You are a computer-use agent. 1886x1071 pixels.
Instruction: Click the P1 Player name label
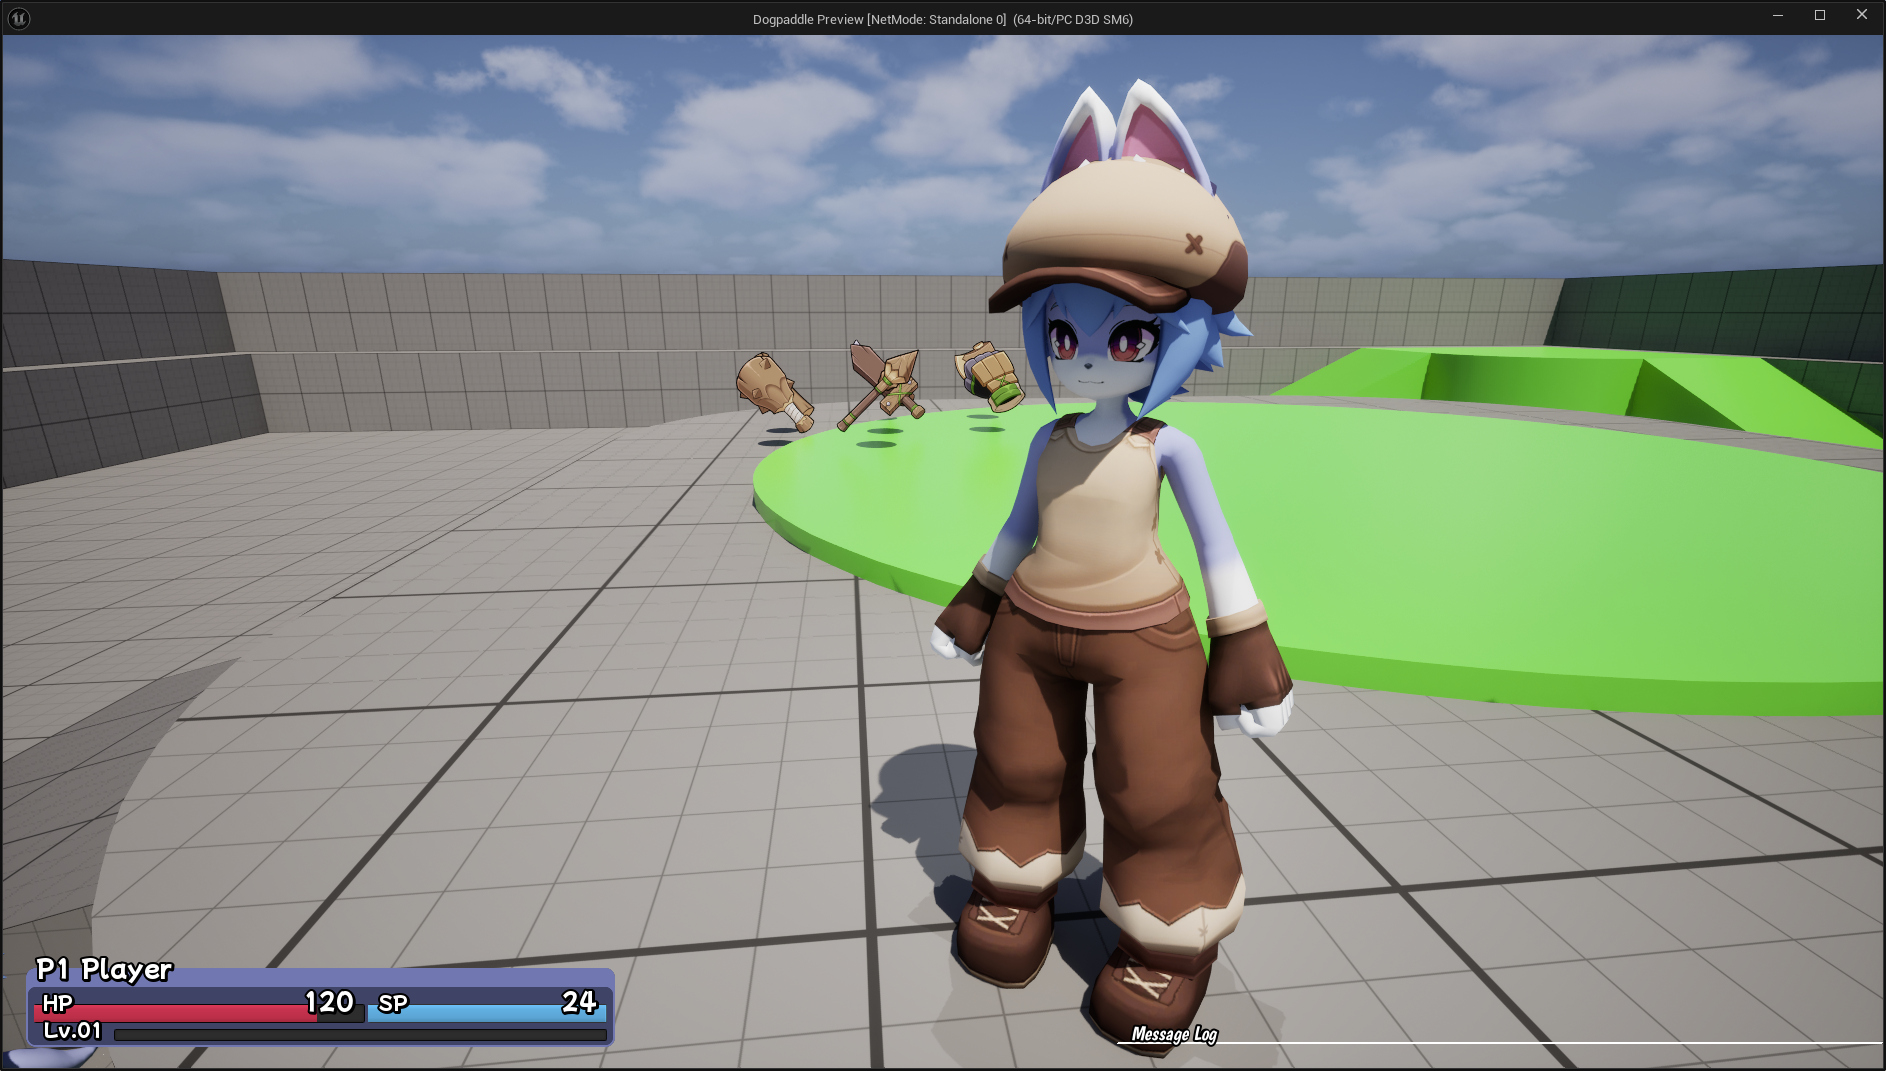tap(104, 969)
